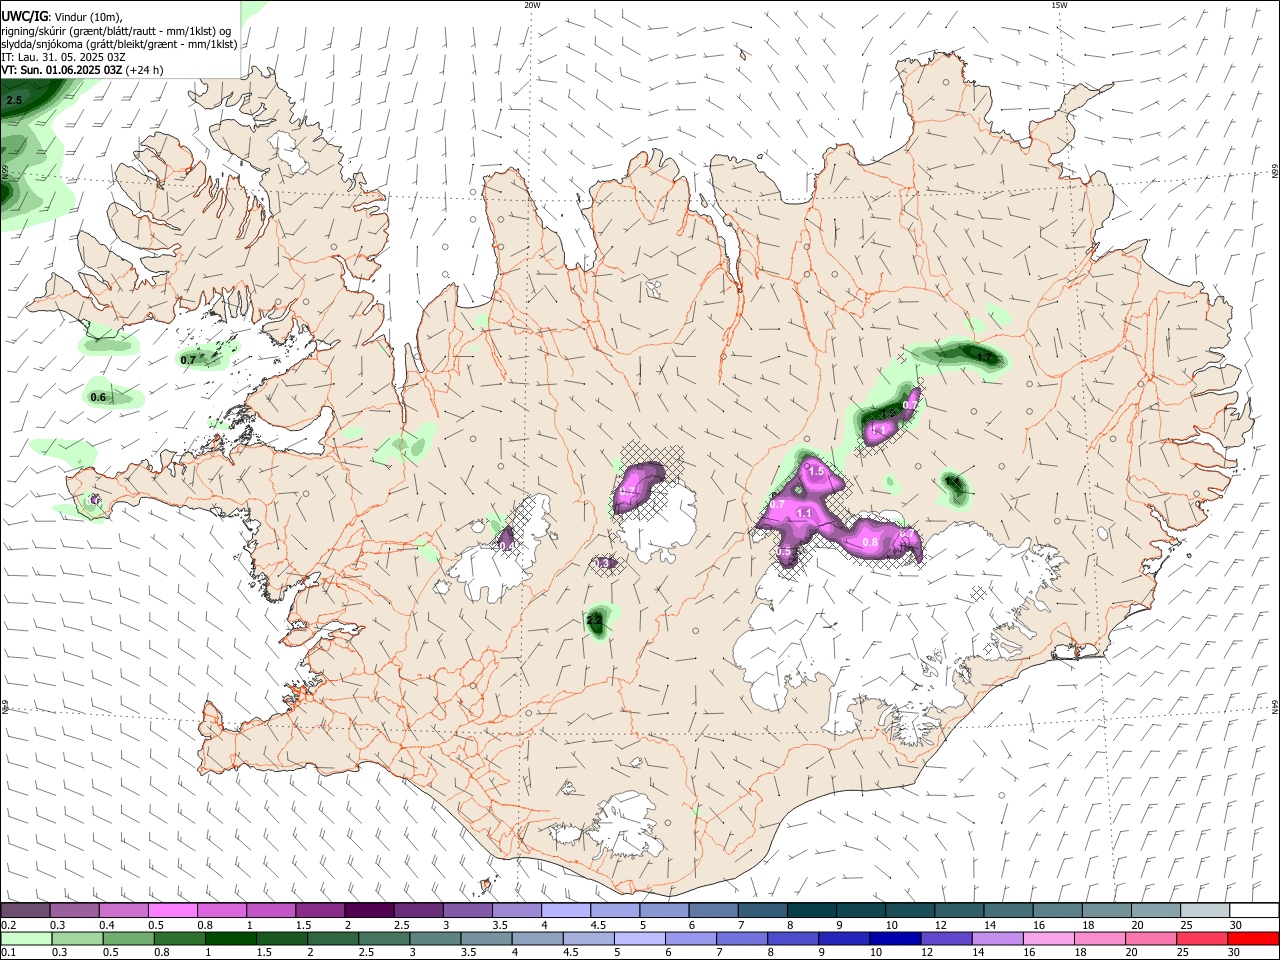The width and height of the screenshot is (1280, 960).
Task: Select the dark teal 8–9 swatch on the top scale
Action: (x=811, y=911)
